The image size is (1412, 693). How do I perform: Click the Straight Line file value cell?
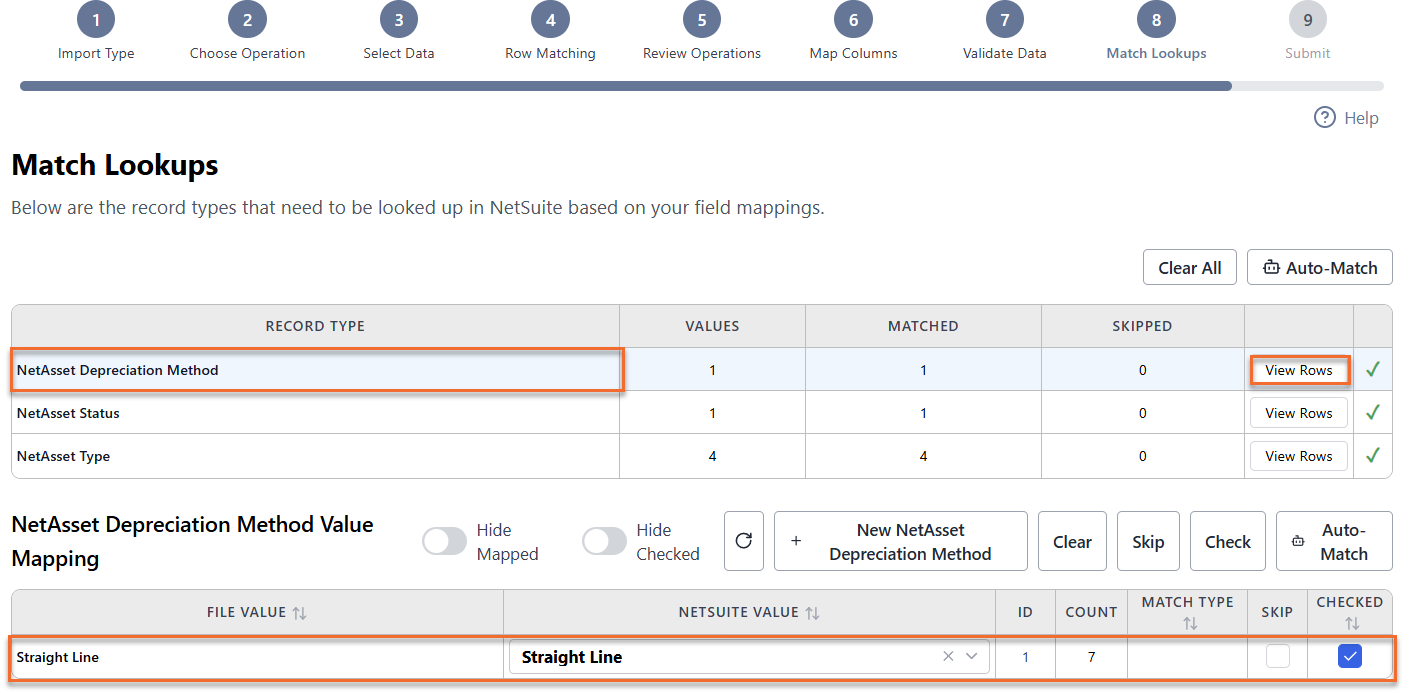click(257, 657)
